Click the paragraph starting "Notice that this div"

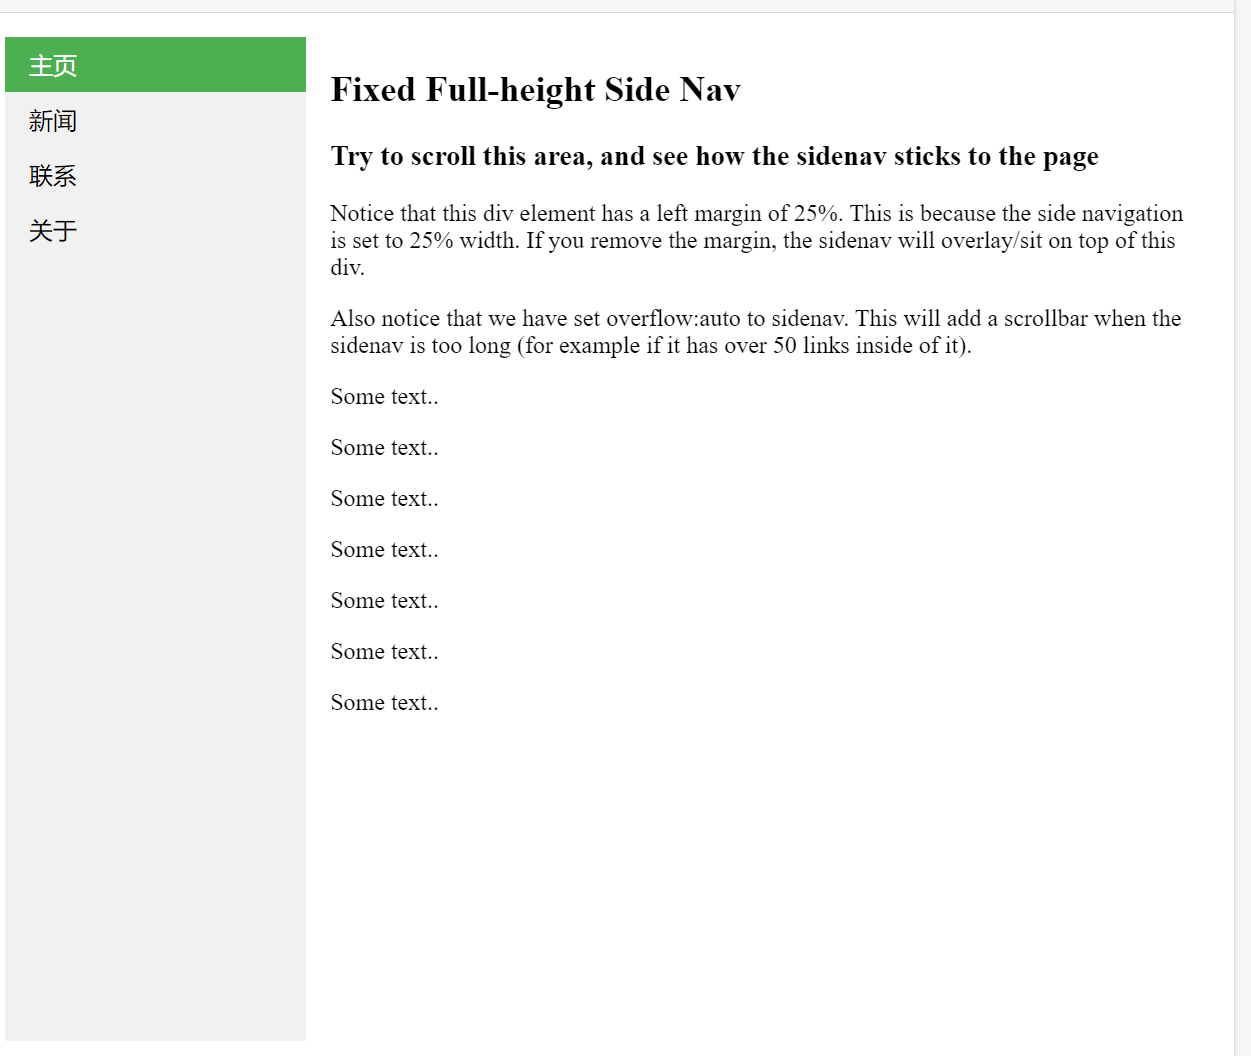tap(756, 240)
